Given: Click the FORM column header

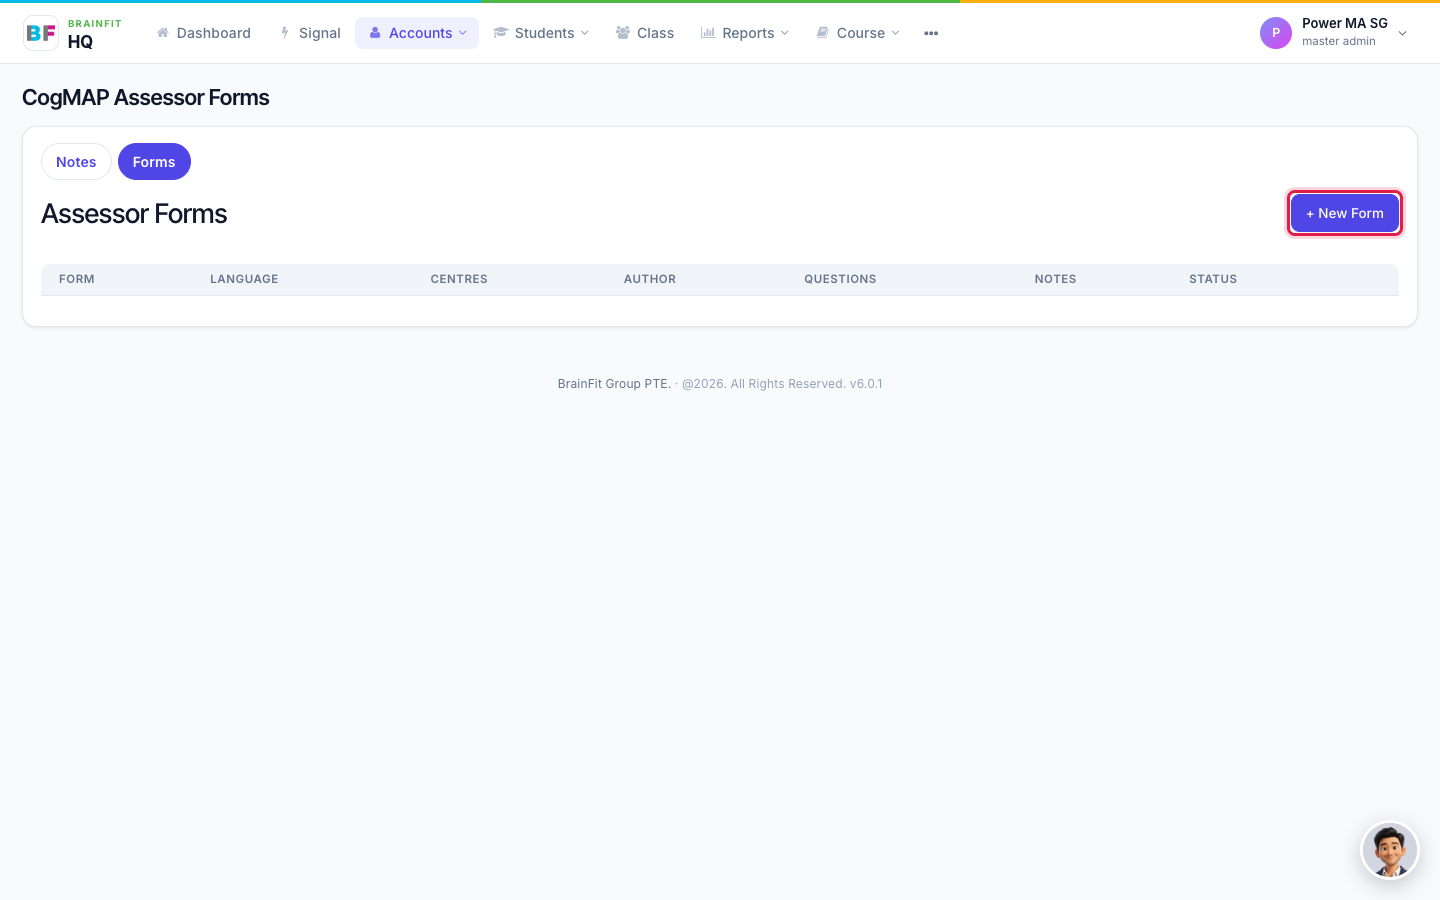Looking at the screenshot, I should coord(77,279).
